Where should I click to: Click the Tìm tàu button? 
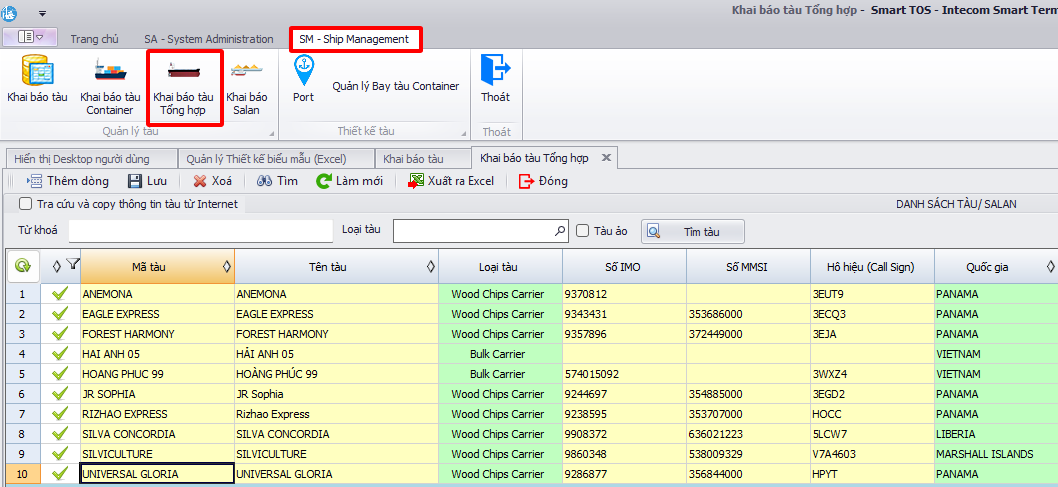click(x=692, y=231)
